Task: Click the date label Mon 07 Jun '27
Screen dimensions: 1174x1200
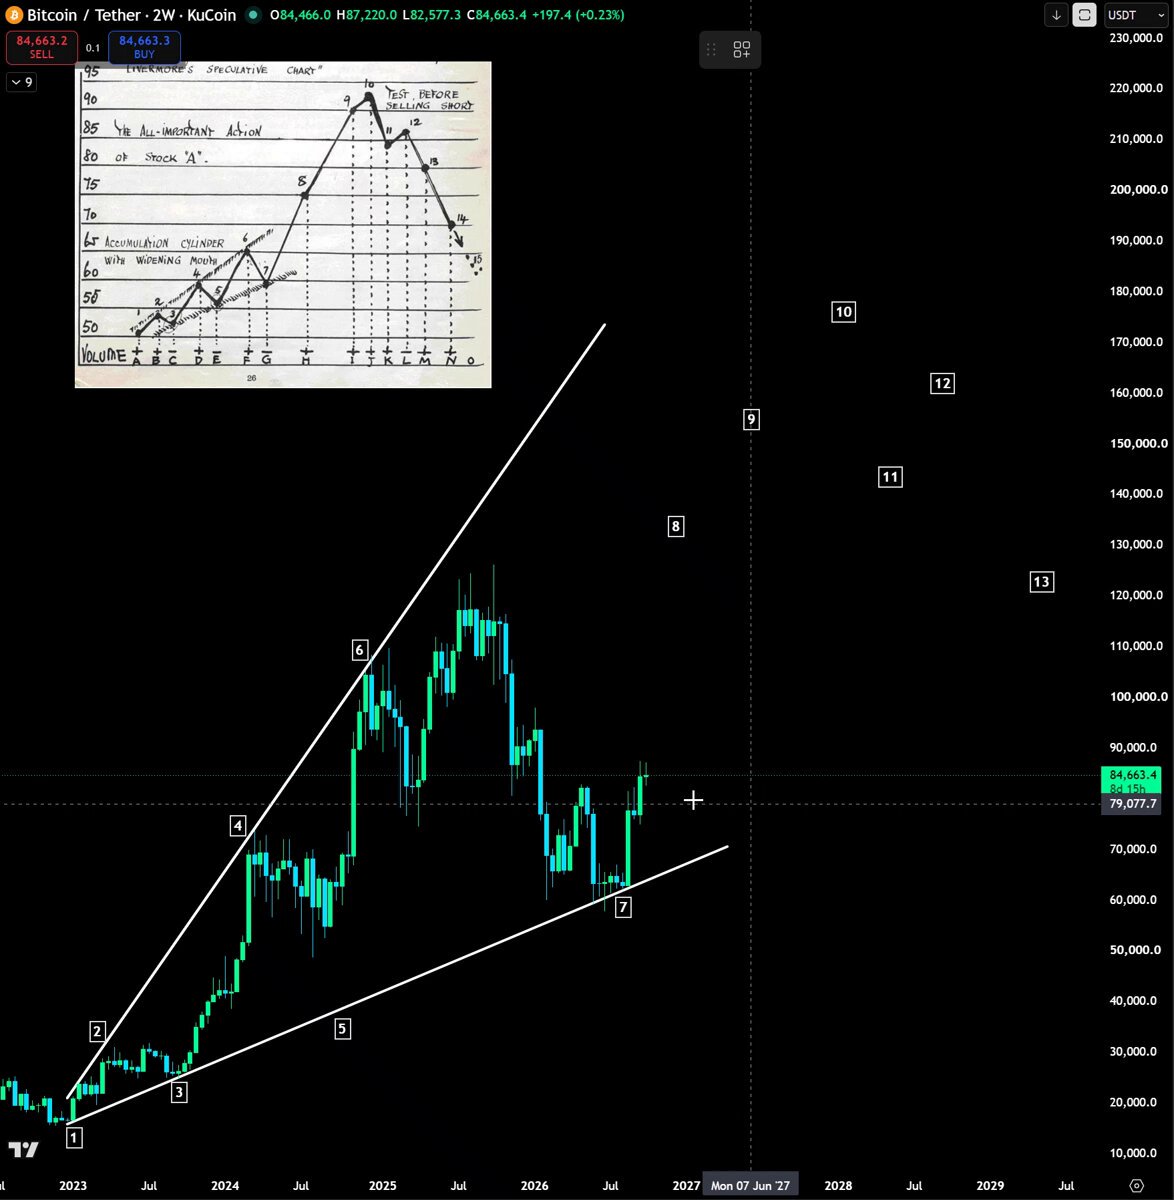Action: (x=750, y=1186)
